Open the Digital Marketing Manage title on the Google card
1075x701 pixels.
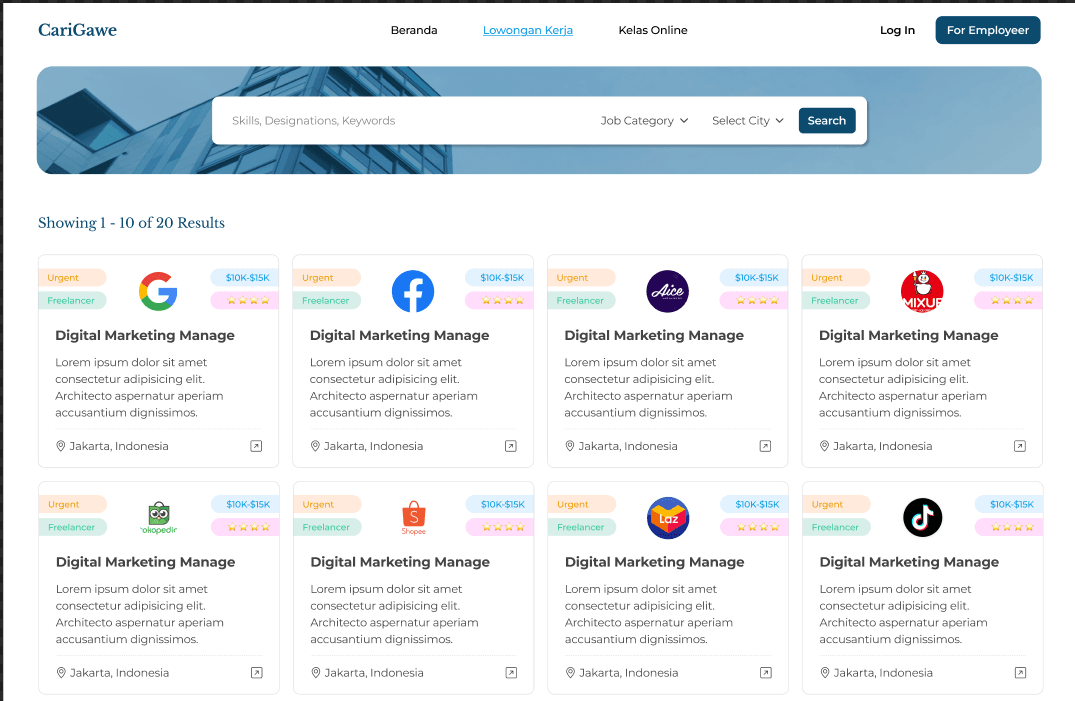pos(145,335)
